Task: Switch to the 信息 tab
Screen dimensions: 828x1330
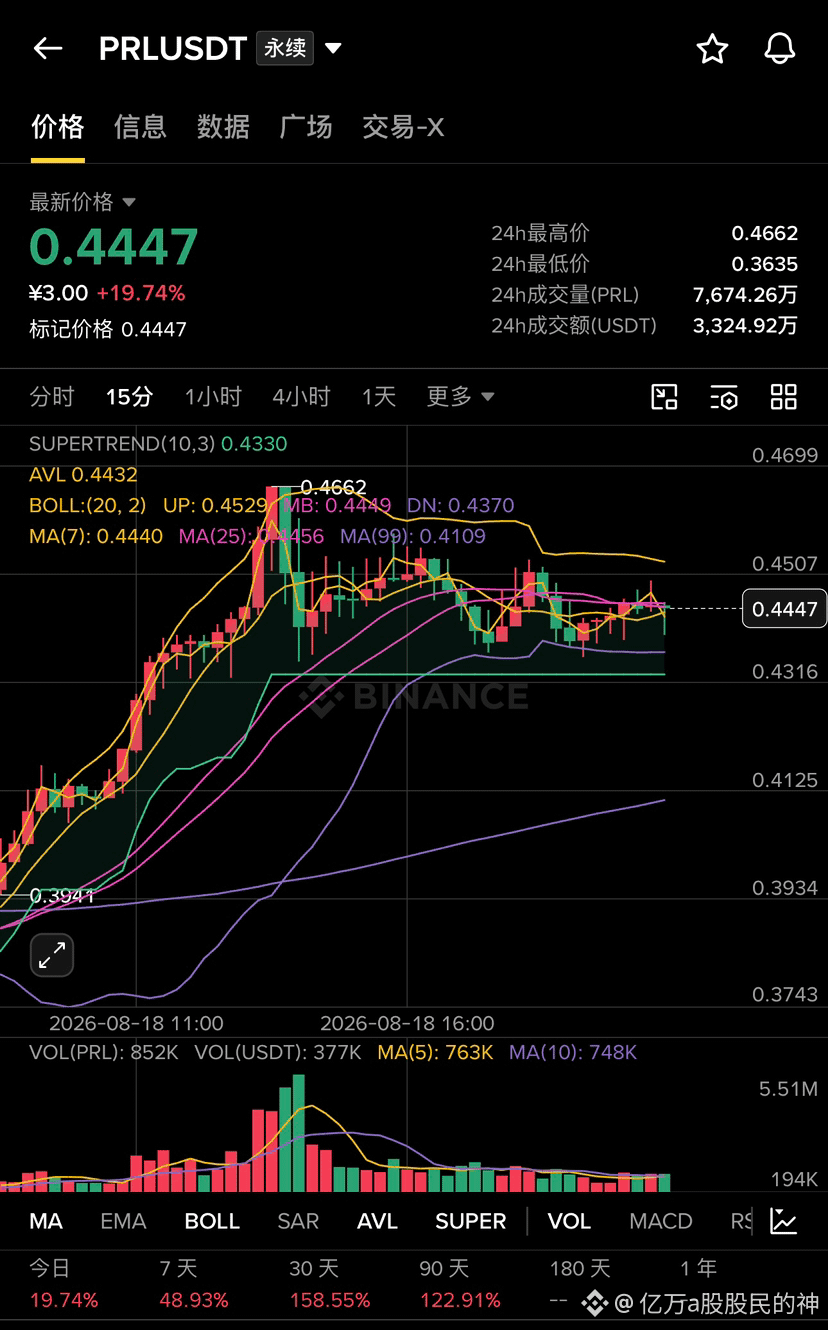Action: click(140, 127)
